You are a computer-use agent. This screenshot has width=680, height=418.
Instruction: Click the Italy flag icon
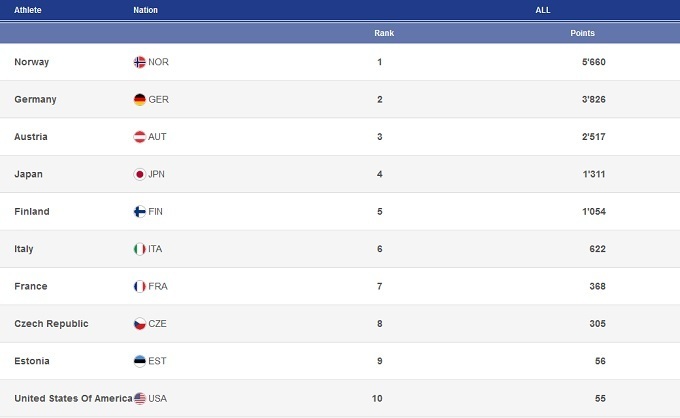139,249
